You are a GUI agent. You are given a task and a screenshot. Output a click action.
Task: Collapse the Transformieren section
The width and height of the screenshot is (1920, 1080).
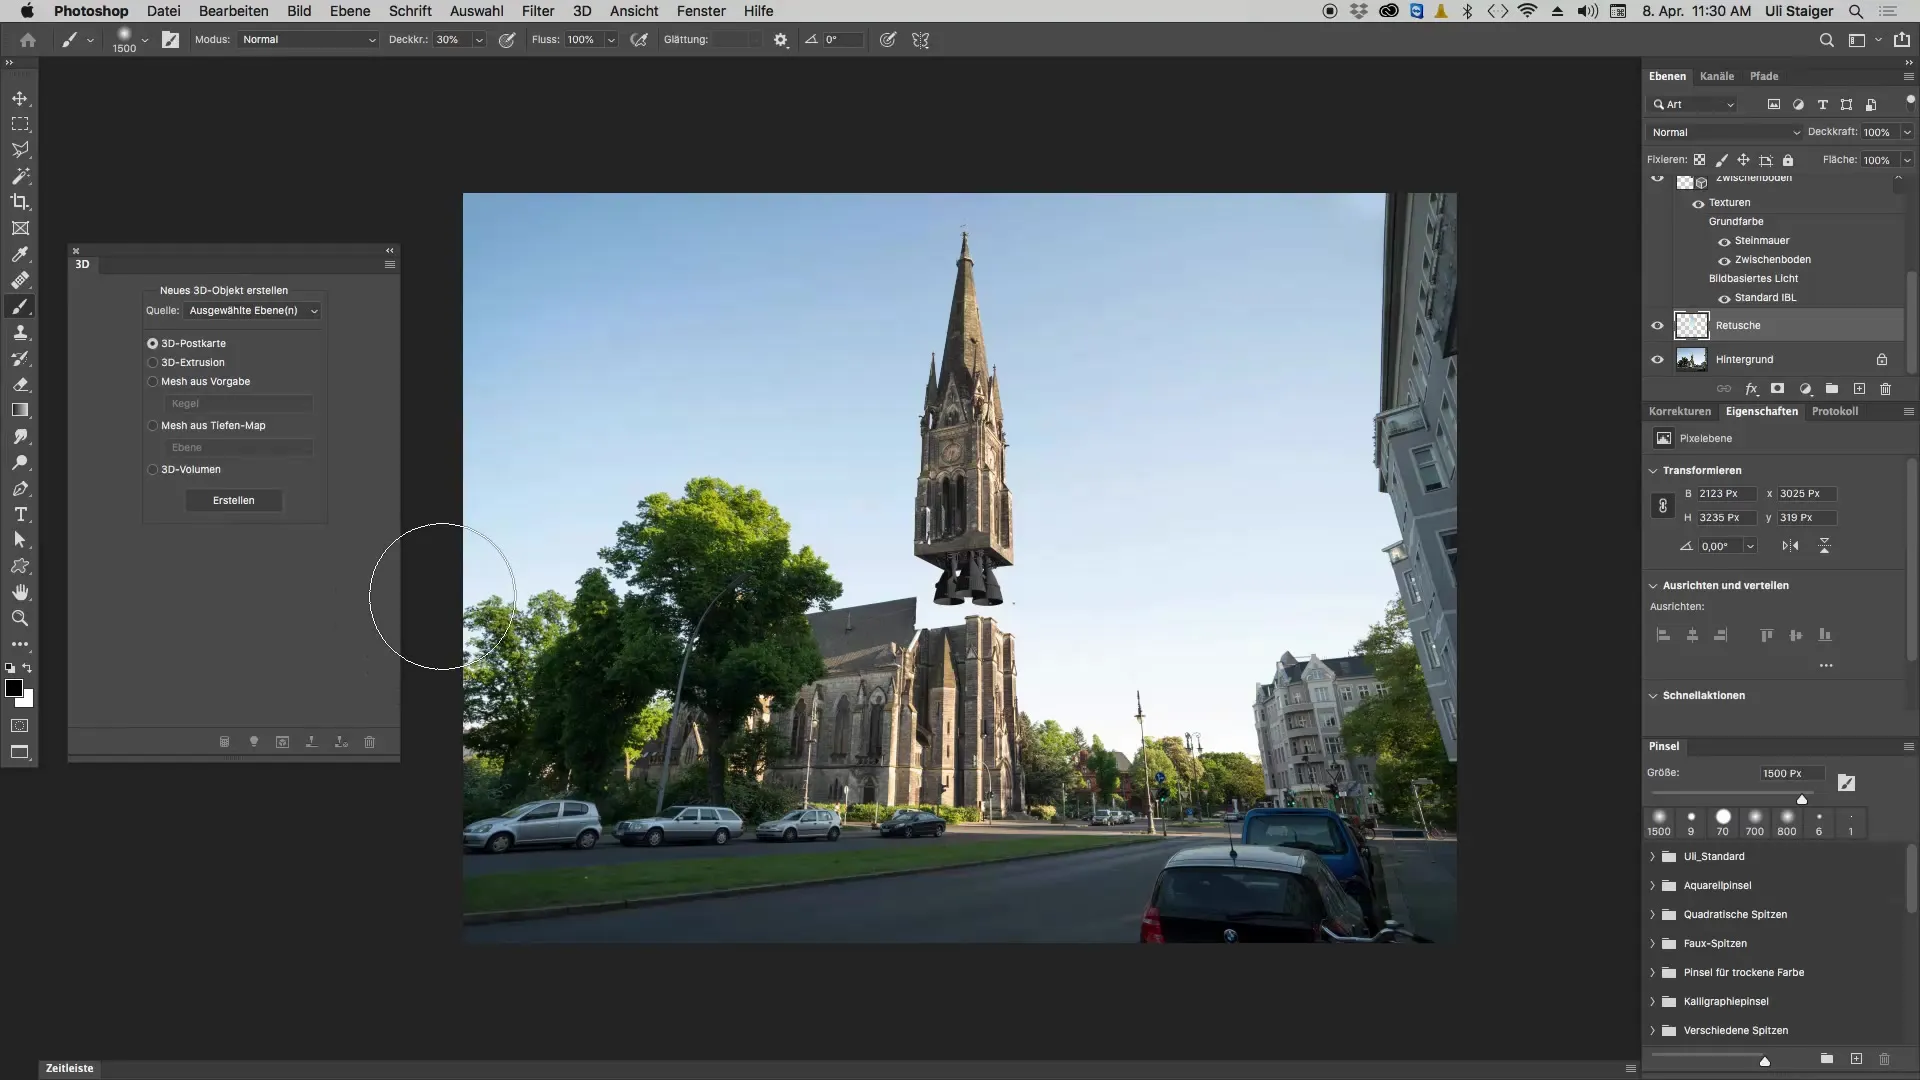[x=1653, y=470]
